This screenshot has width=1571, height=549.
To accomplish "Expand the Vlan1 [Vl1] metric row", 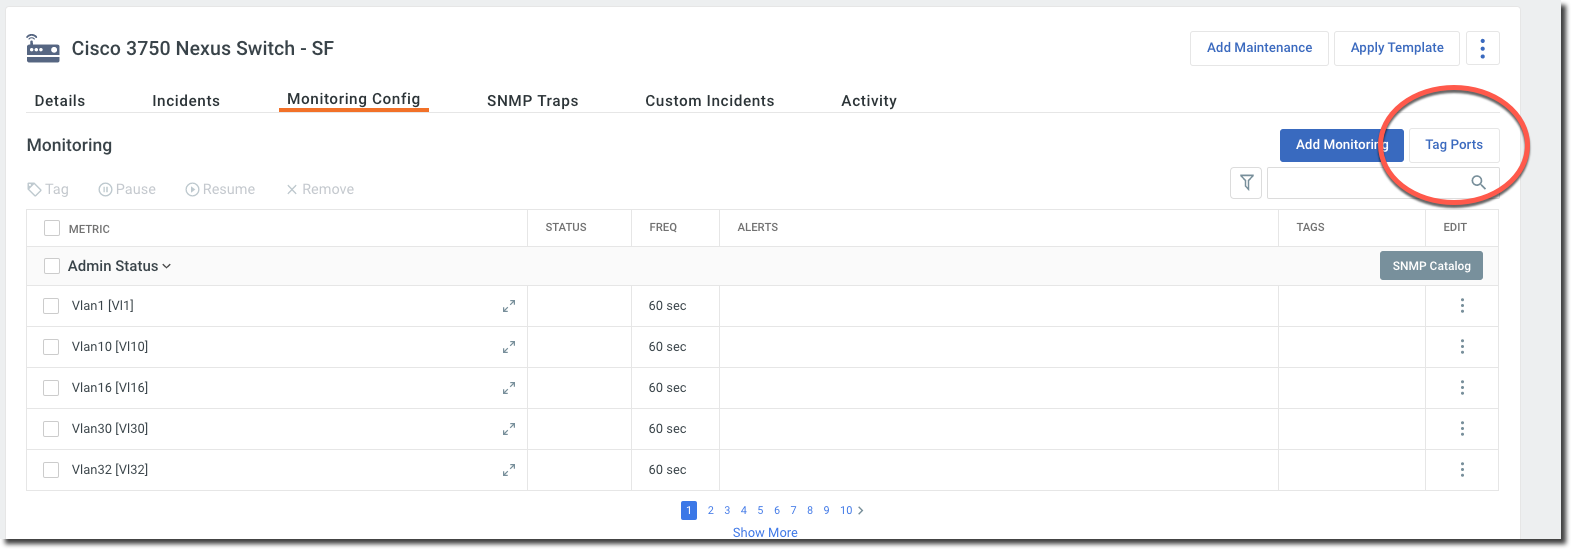I will tap(509, 306).
